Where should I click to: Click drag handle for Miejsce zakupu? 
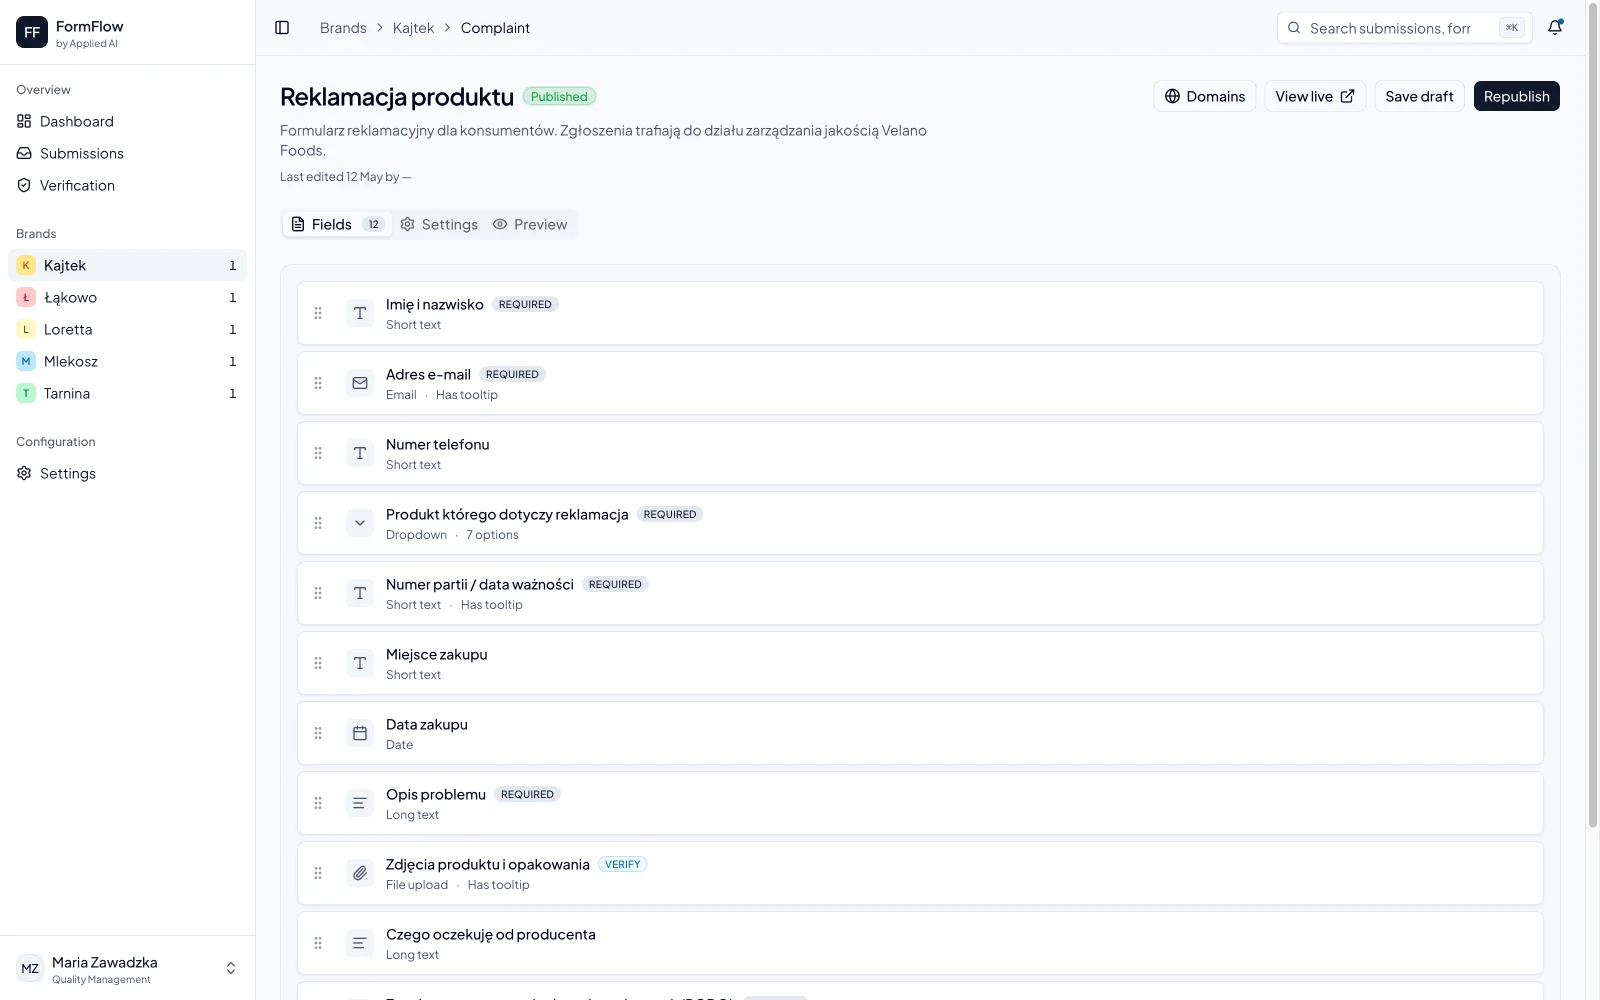pyautogui.click(x=318, y=663)
